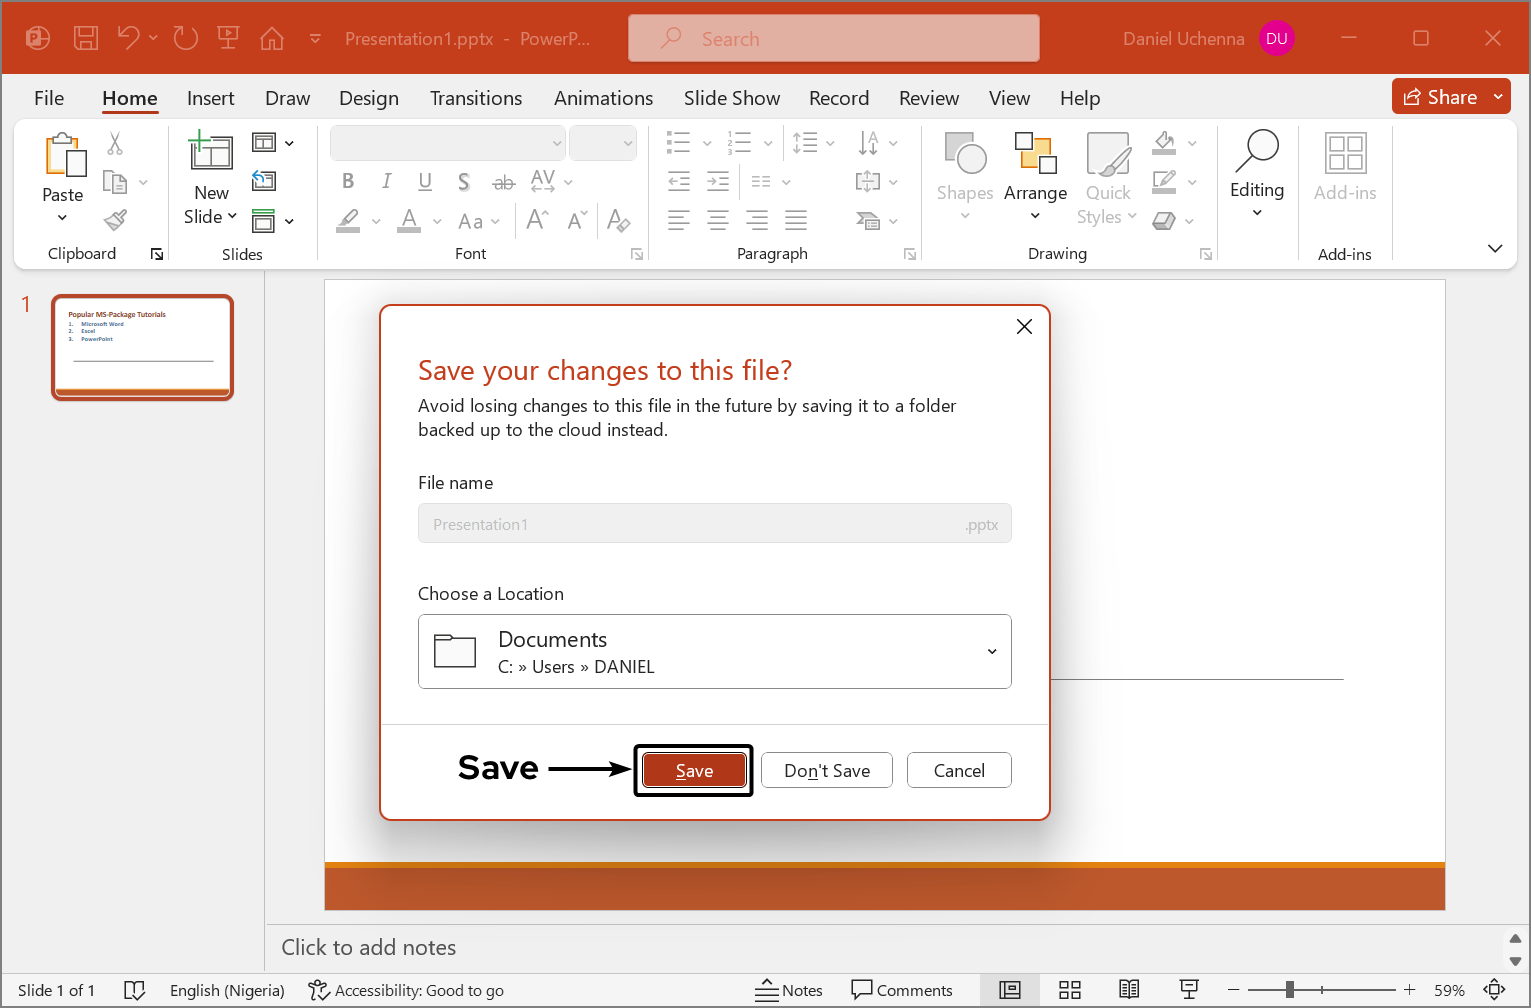
Task: Open the Share button dropdown arrow
Action: tap(1498, 97)
